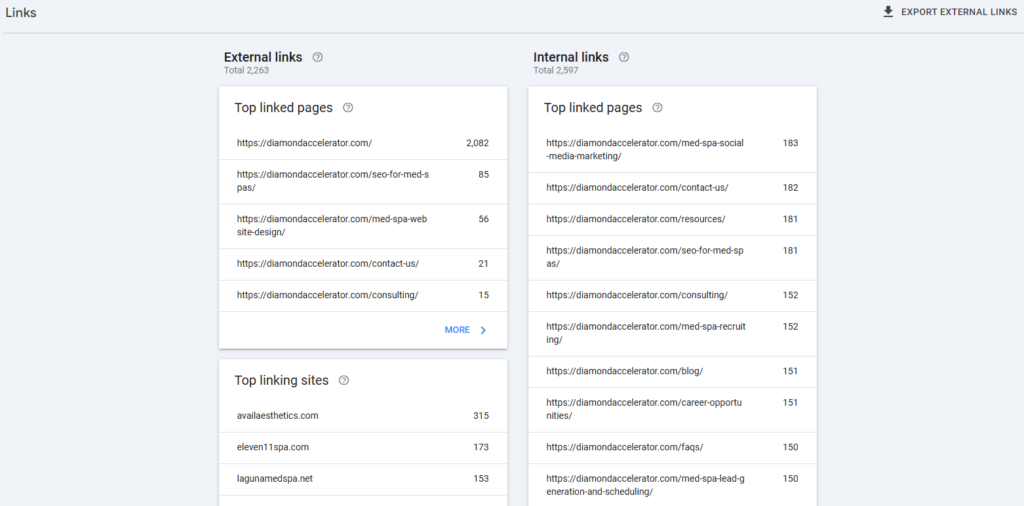Screen dimensions: 1024x506
Task: Open internal seo-for-med-spas row with 181 links
Action: point(673,257)
